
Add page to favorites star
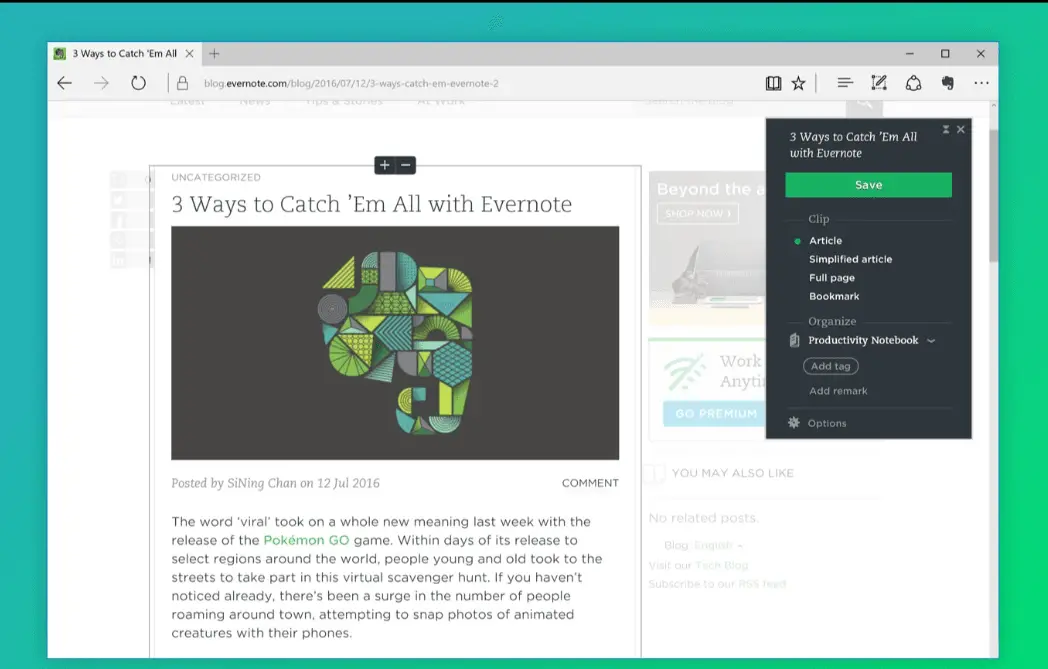click(x=799, y=84)
